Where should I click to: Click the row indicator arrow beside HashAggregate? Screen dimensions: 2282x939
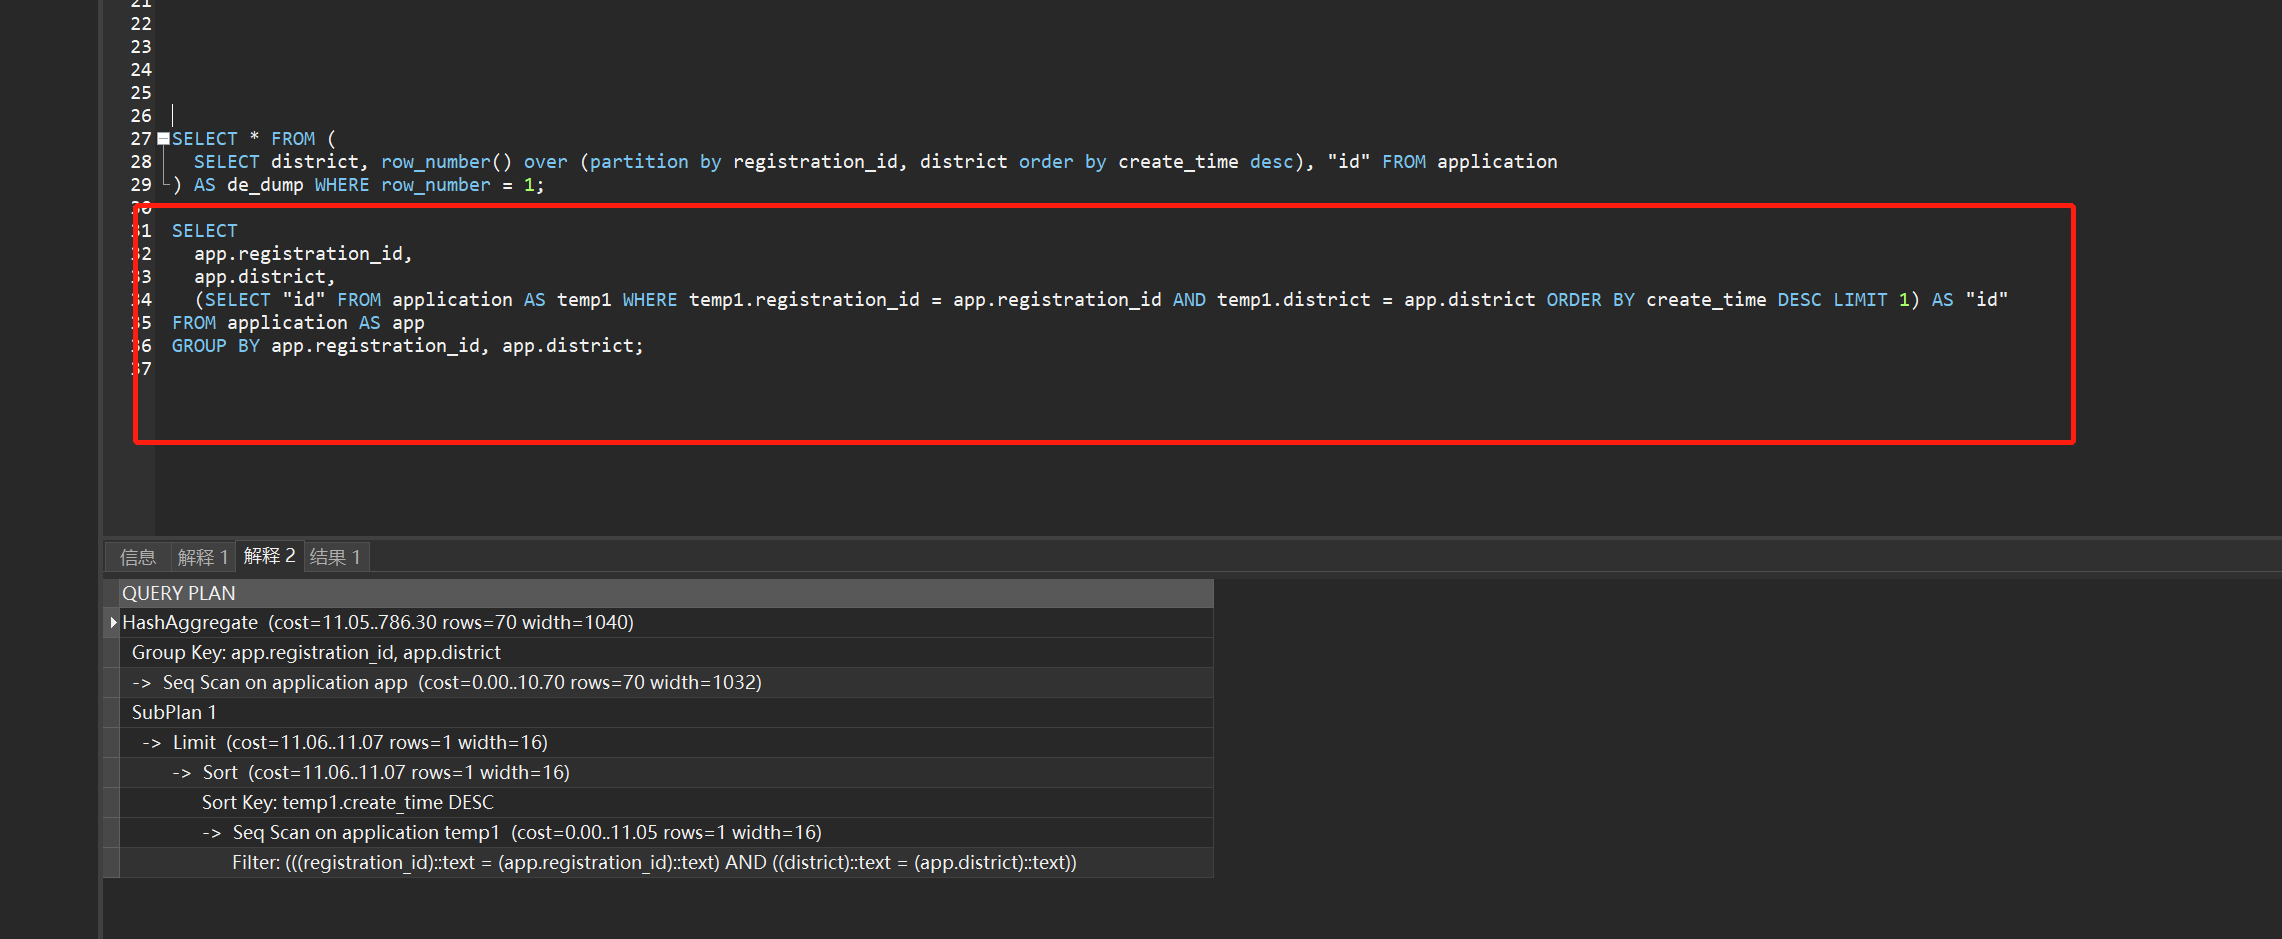112,622
